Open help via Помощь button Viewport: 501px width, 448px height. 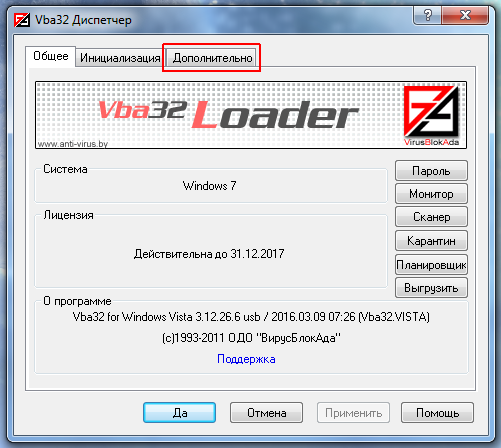[x=437, y=413]
